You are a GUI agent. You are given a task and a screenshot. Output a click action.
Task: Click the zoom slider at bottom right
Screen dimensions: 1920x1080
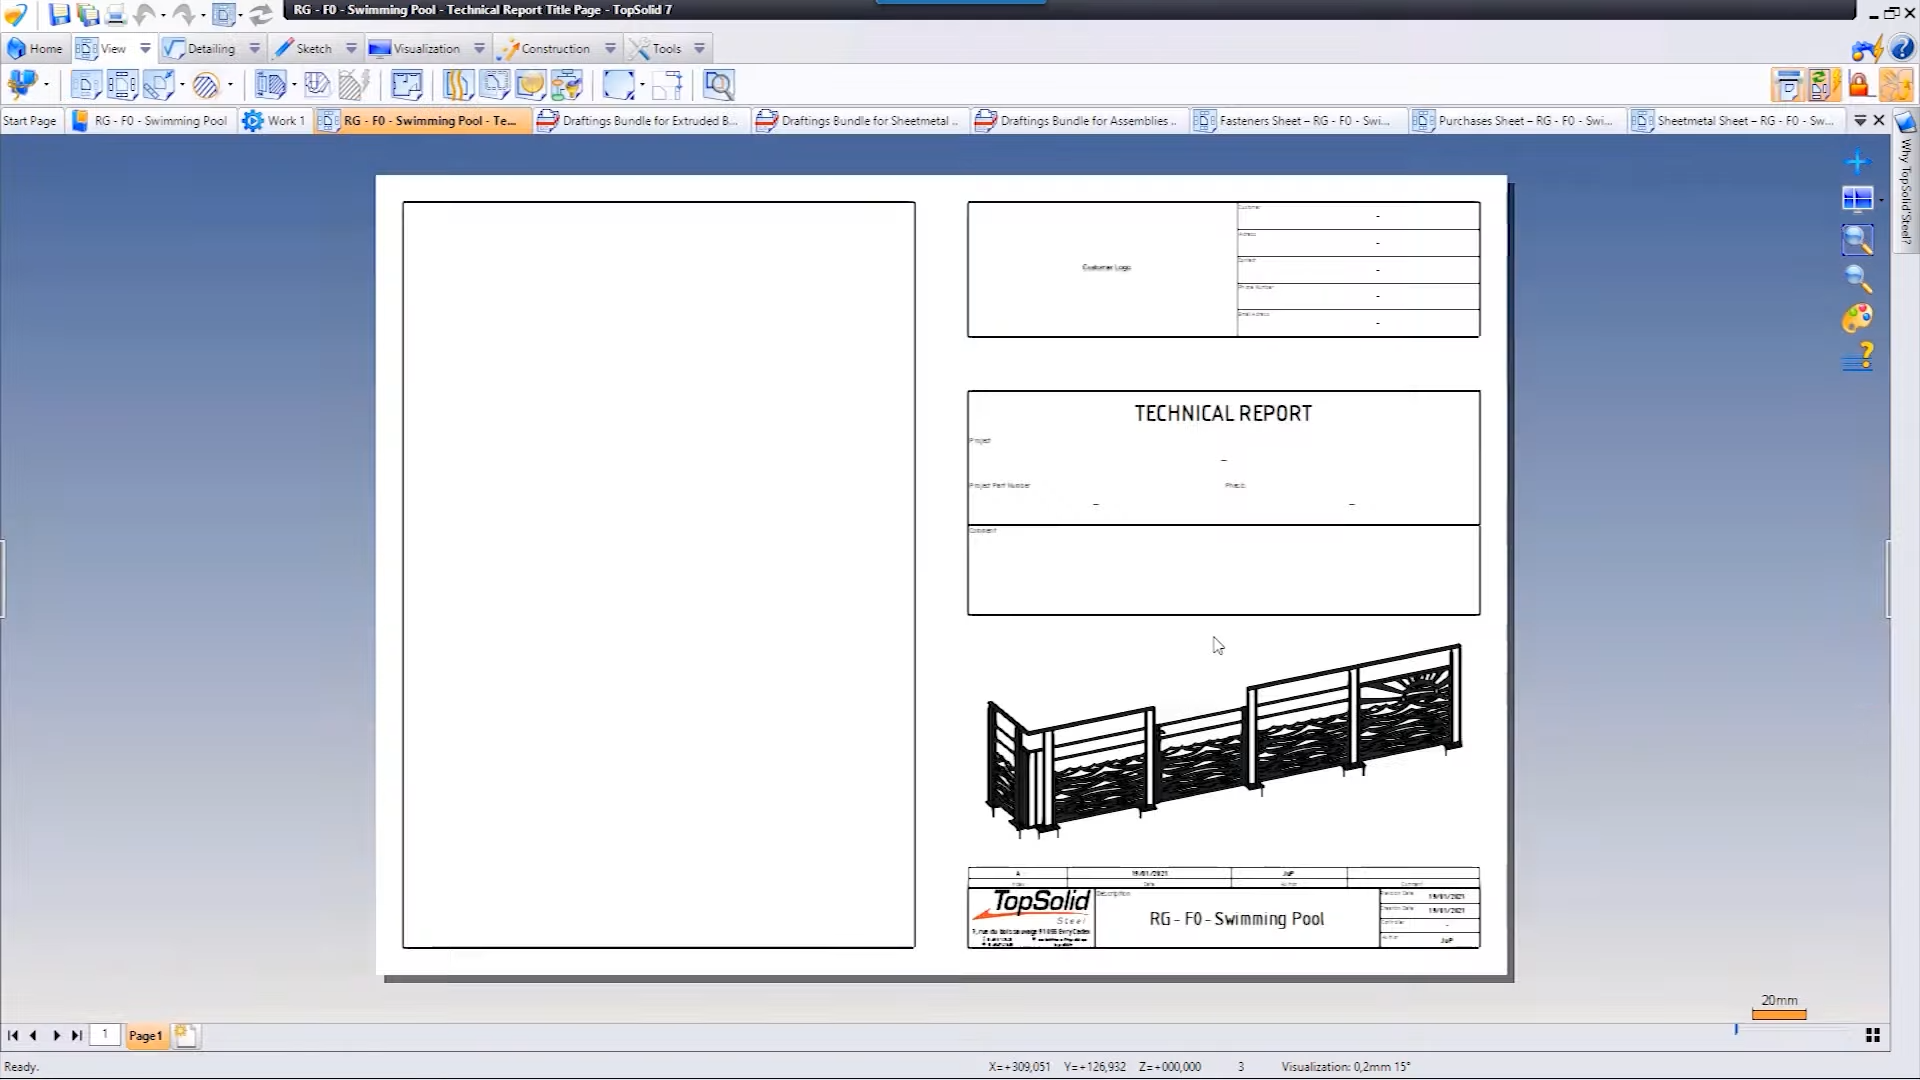click(x=1737, y=1029)
